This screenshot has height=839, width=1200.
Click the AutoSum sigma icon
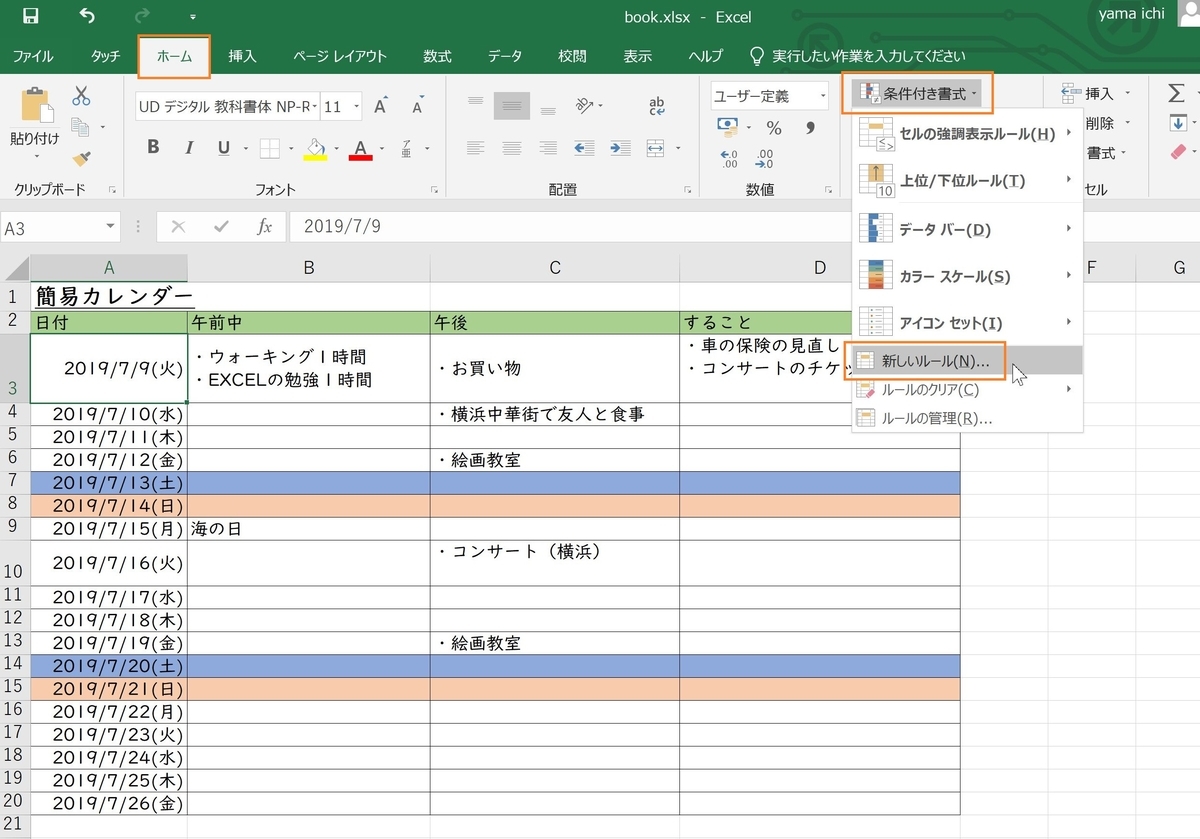pos(1177,92)
